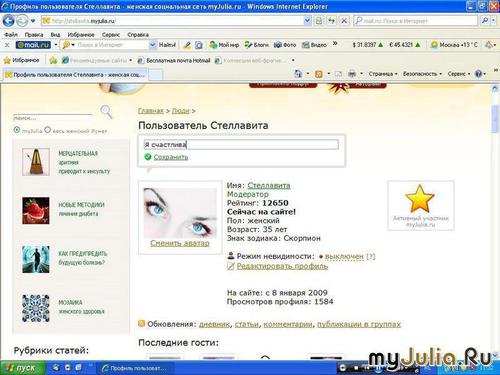Click the browser Back arrow button

[8, 21]
